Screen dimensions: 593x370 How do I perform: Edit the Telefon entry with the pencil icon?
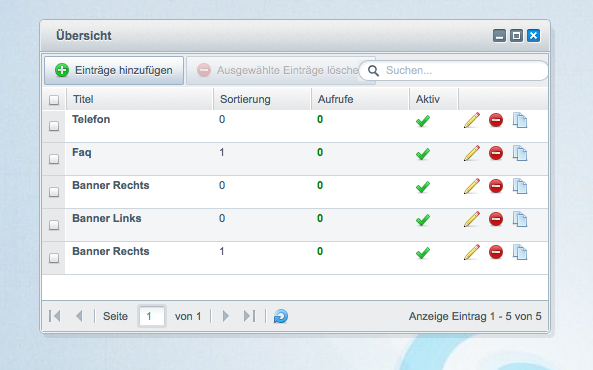472,120
